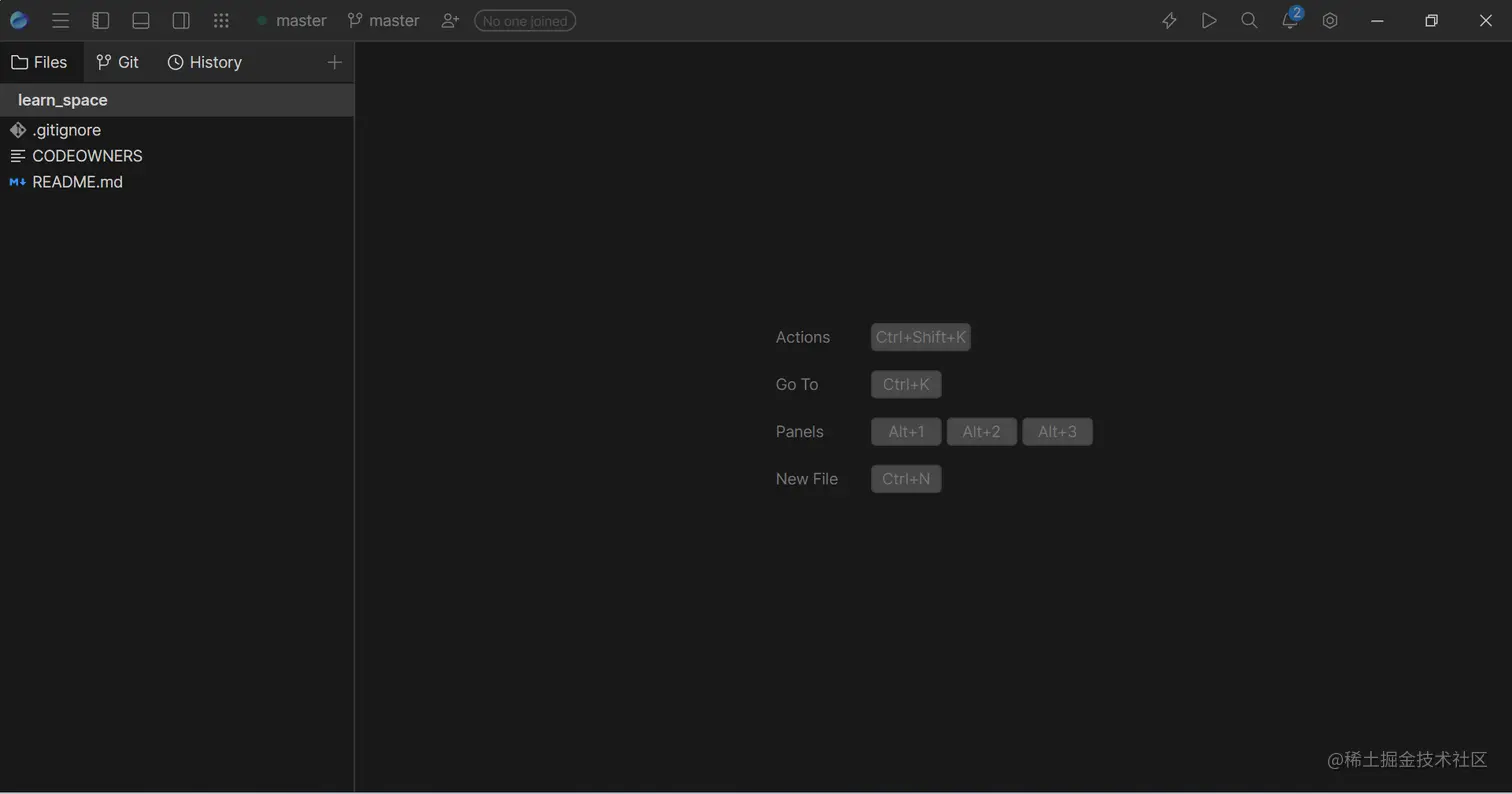Open search using the magnifier icon
The height and width of the screenshot is (794, 1512).
tap(1248, 20)
